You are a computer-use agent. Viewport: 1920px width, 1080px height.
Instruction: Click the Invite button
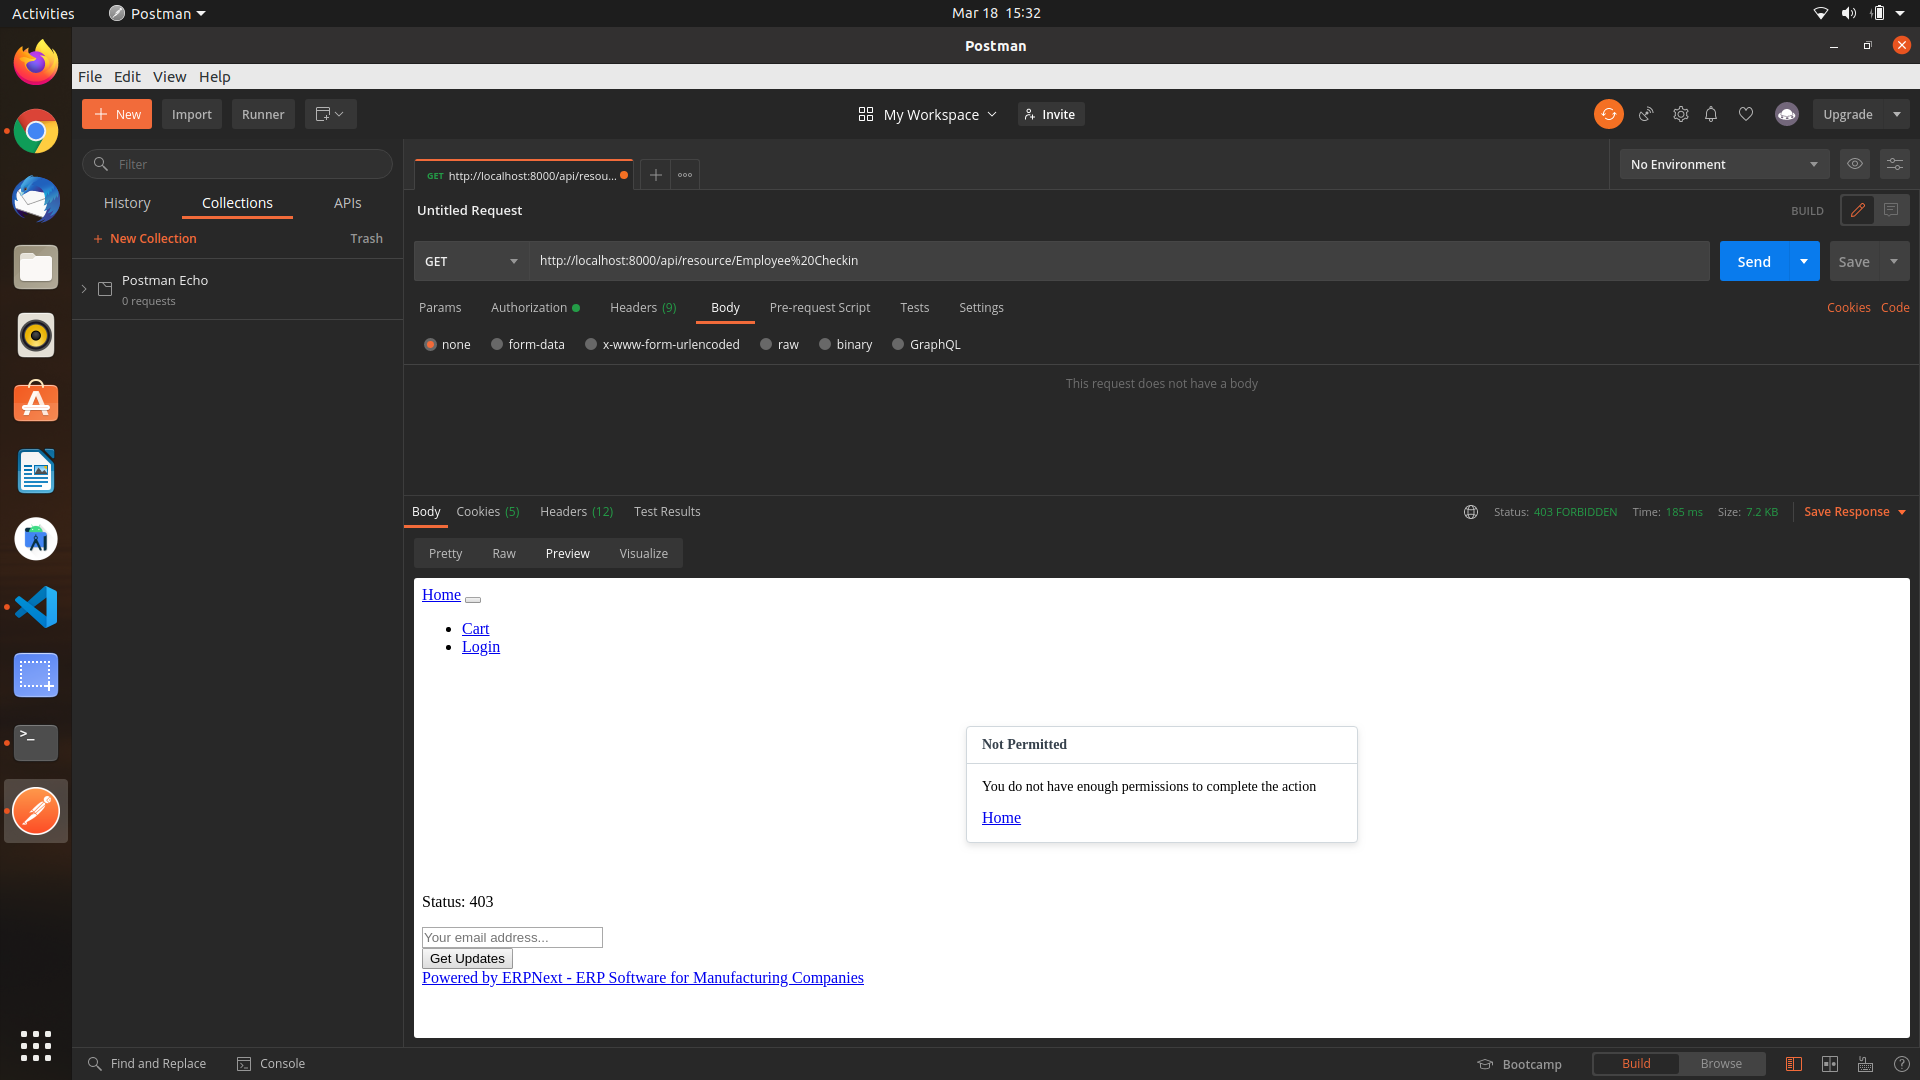coord(1051,114)
